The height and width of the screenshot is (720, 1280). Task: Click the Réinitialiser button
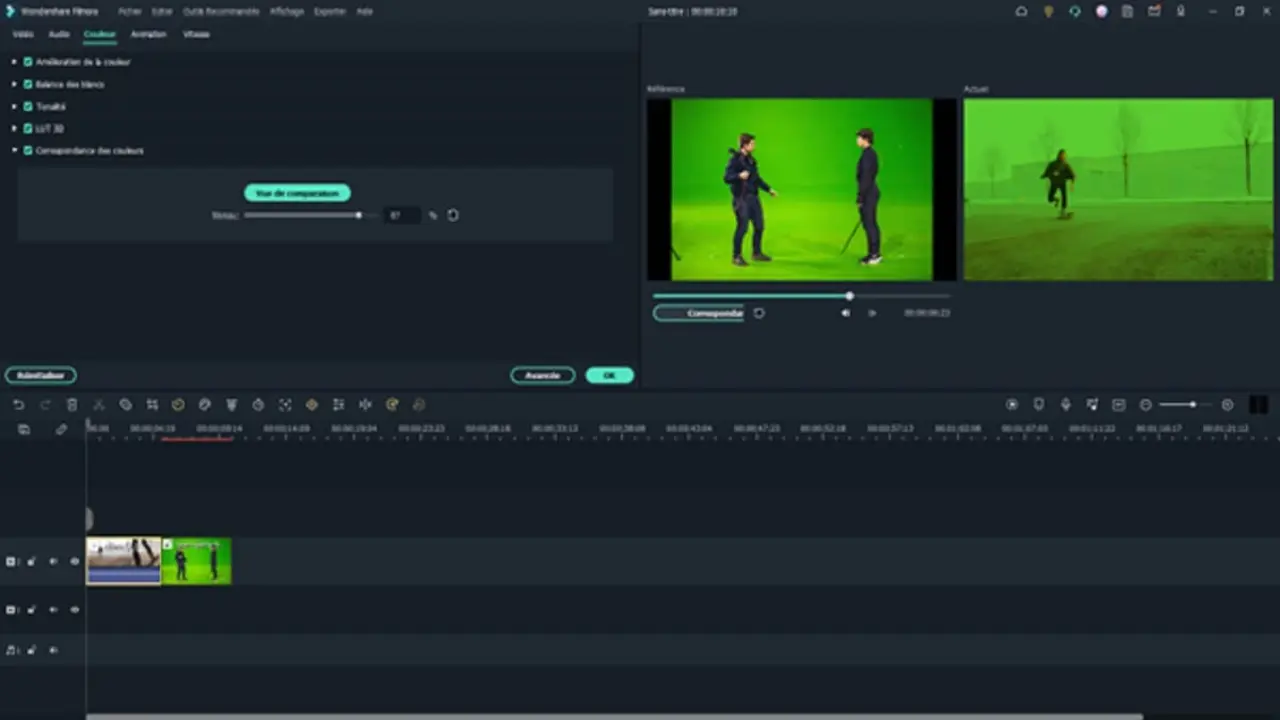coord(41,376)
